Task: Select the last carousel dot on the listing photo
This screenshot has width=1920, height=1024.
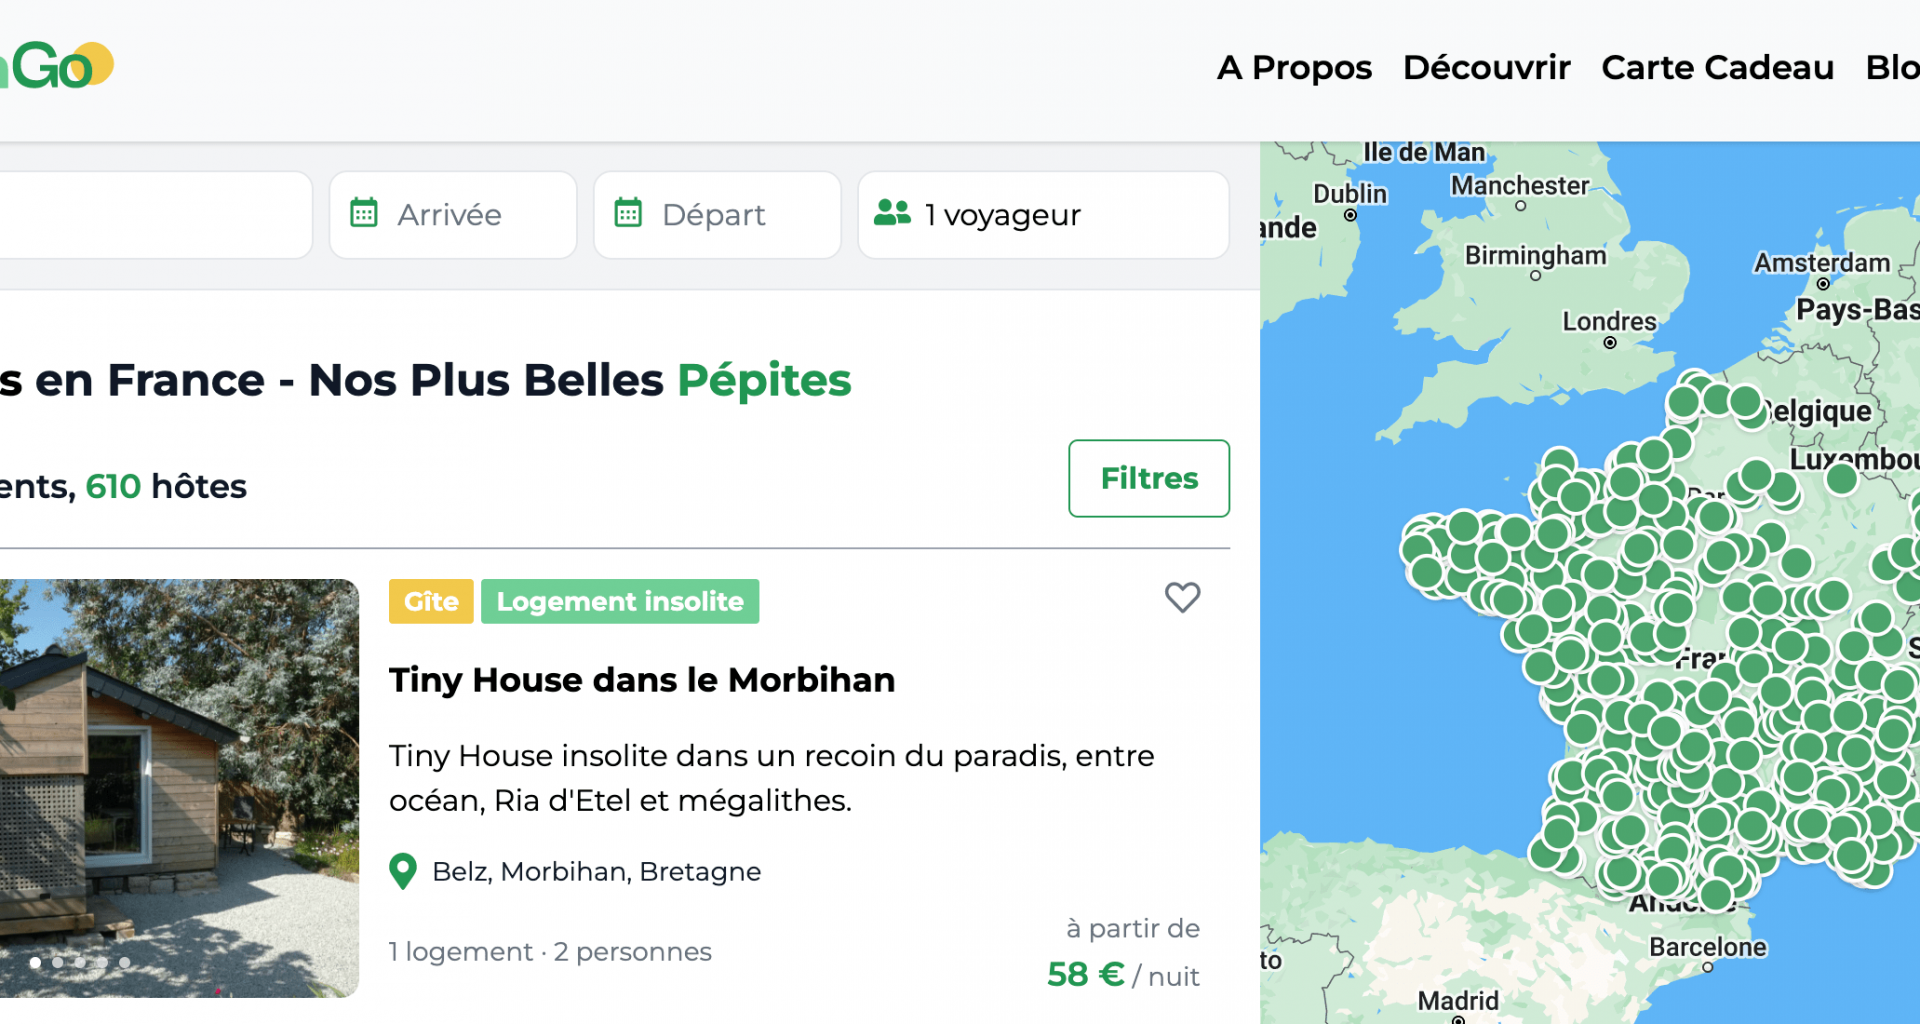Action: tap(125, 962)
